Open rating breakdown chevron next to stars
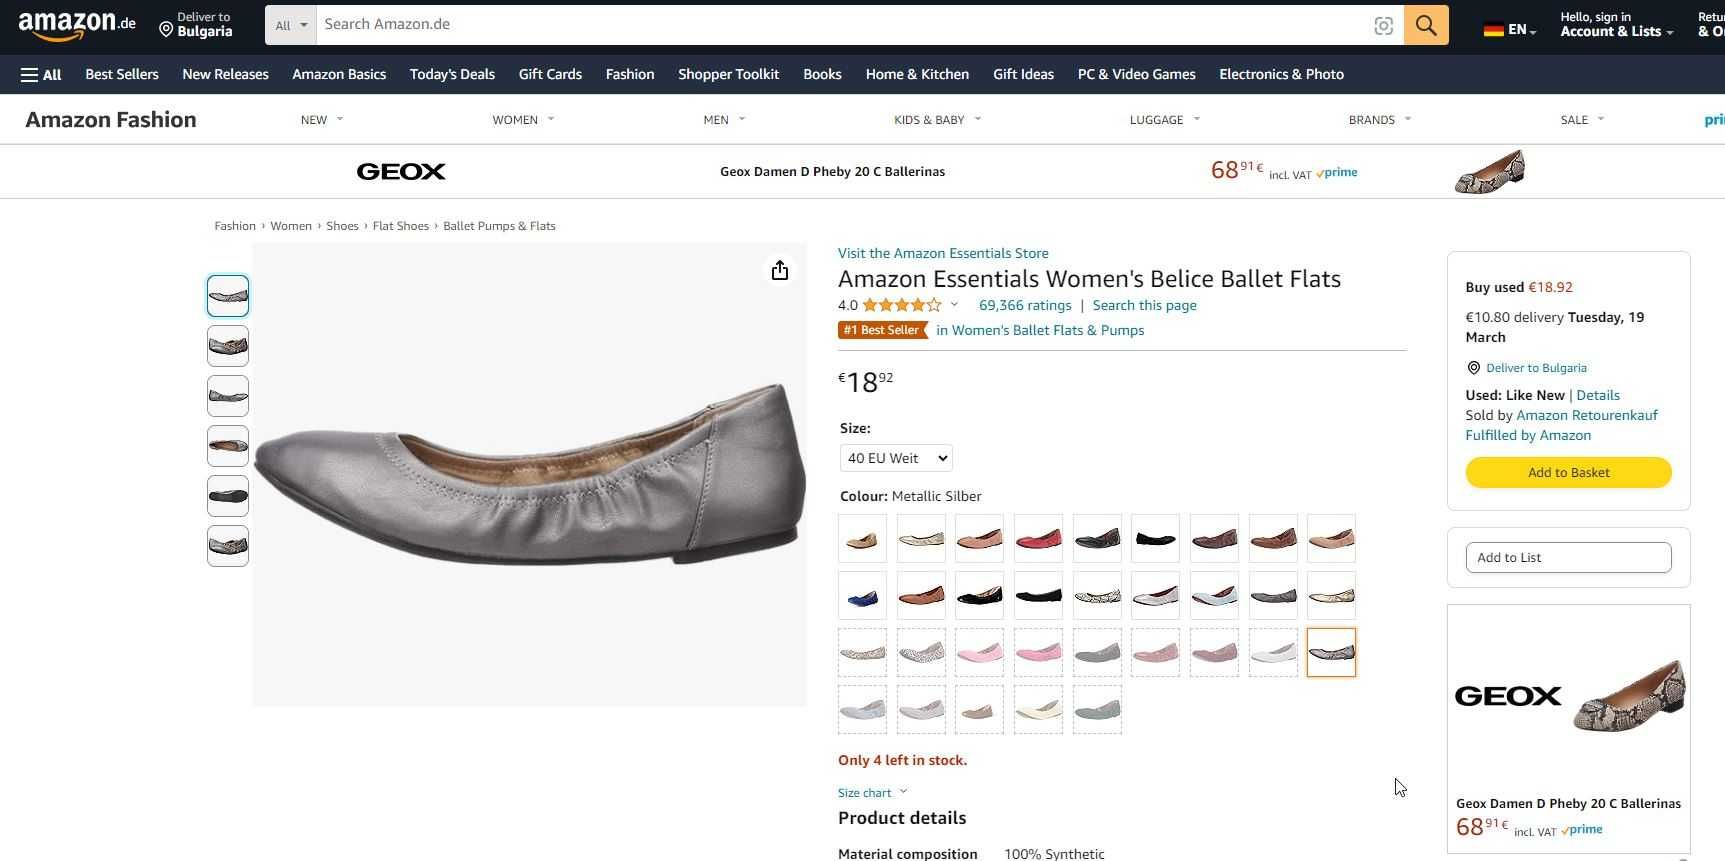The image size is (1725, 861). click(954, 305)
